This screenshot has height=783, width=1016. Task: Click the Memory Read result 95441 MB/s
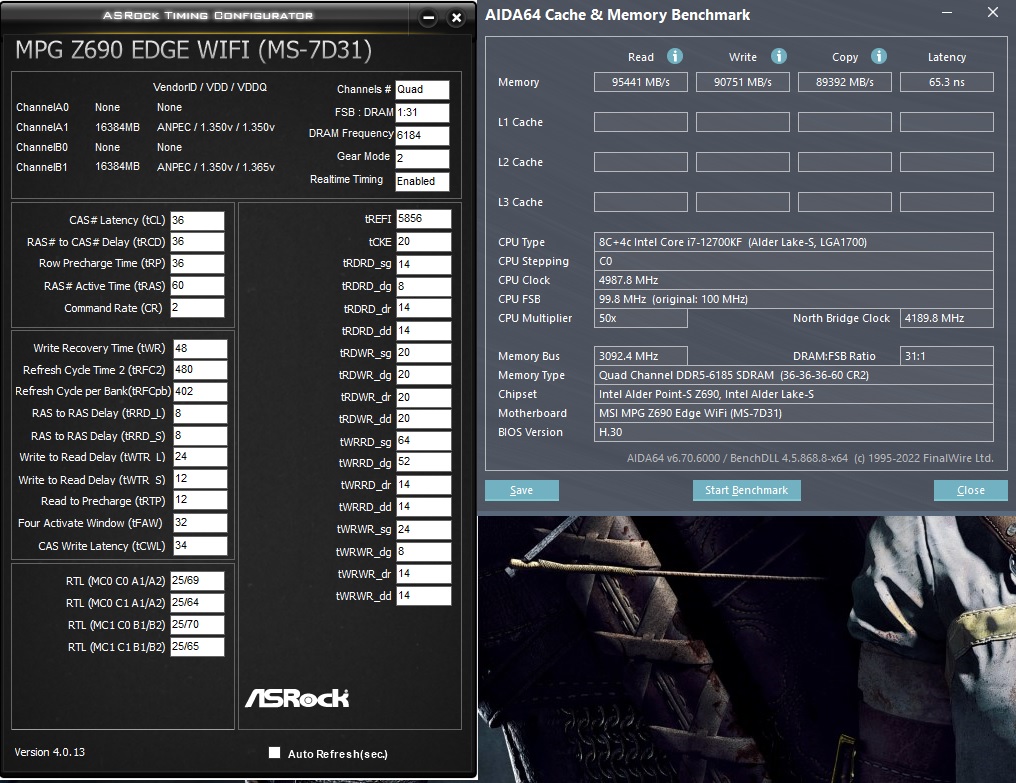pos(641,82)
